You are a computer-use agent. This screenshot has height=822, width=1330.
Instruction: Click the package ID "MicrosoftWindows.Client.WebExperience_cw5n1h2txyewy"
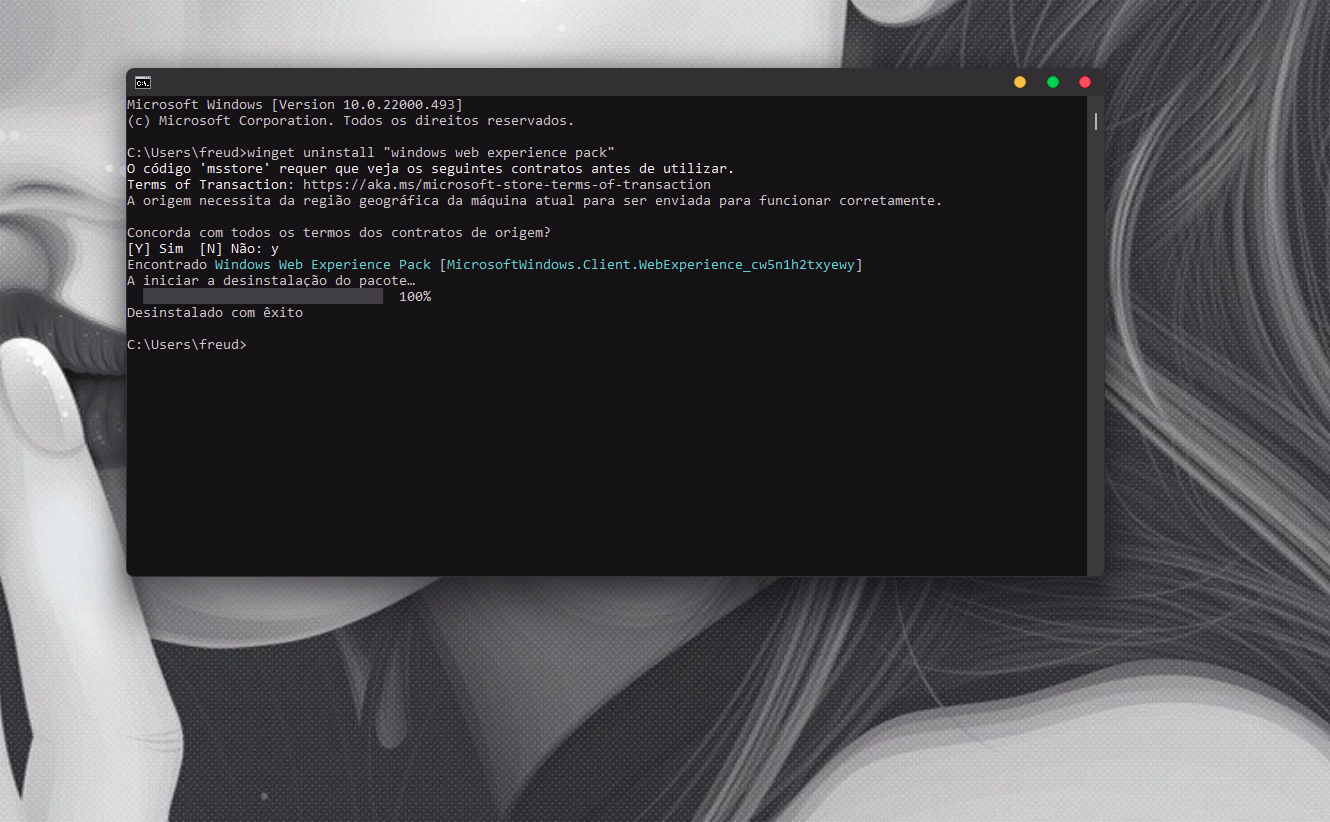[x=651, y=265]
